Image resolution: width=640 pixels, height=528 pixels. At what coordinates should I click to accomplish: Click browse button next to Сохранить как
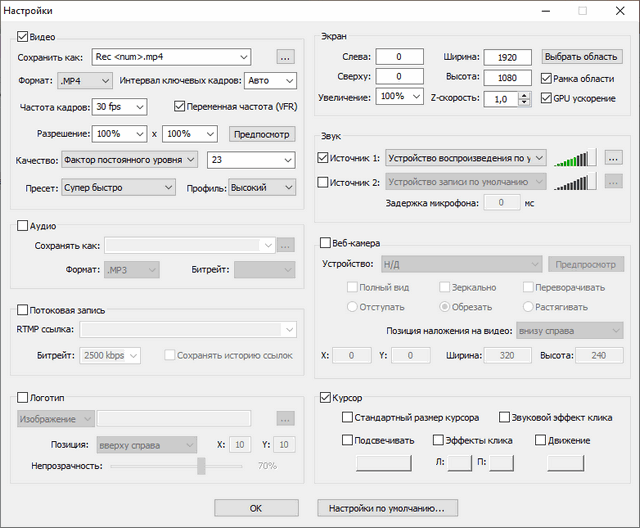(285, 57)
